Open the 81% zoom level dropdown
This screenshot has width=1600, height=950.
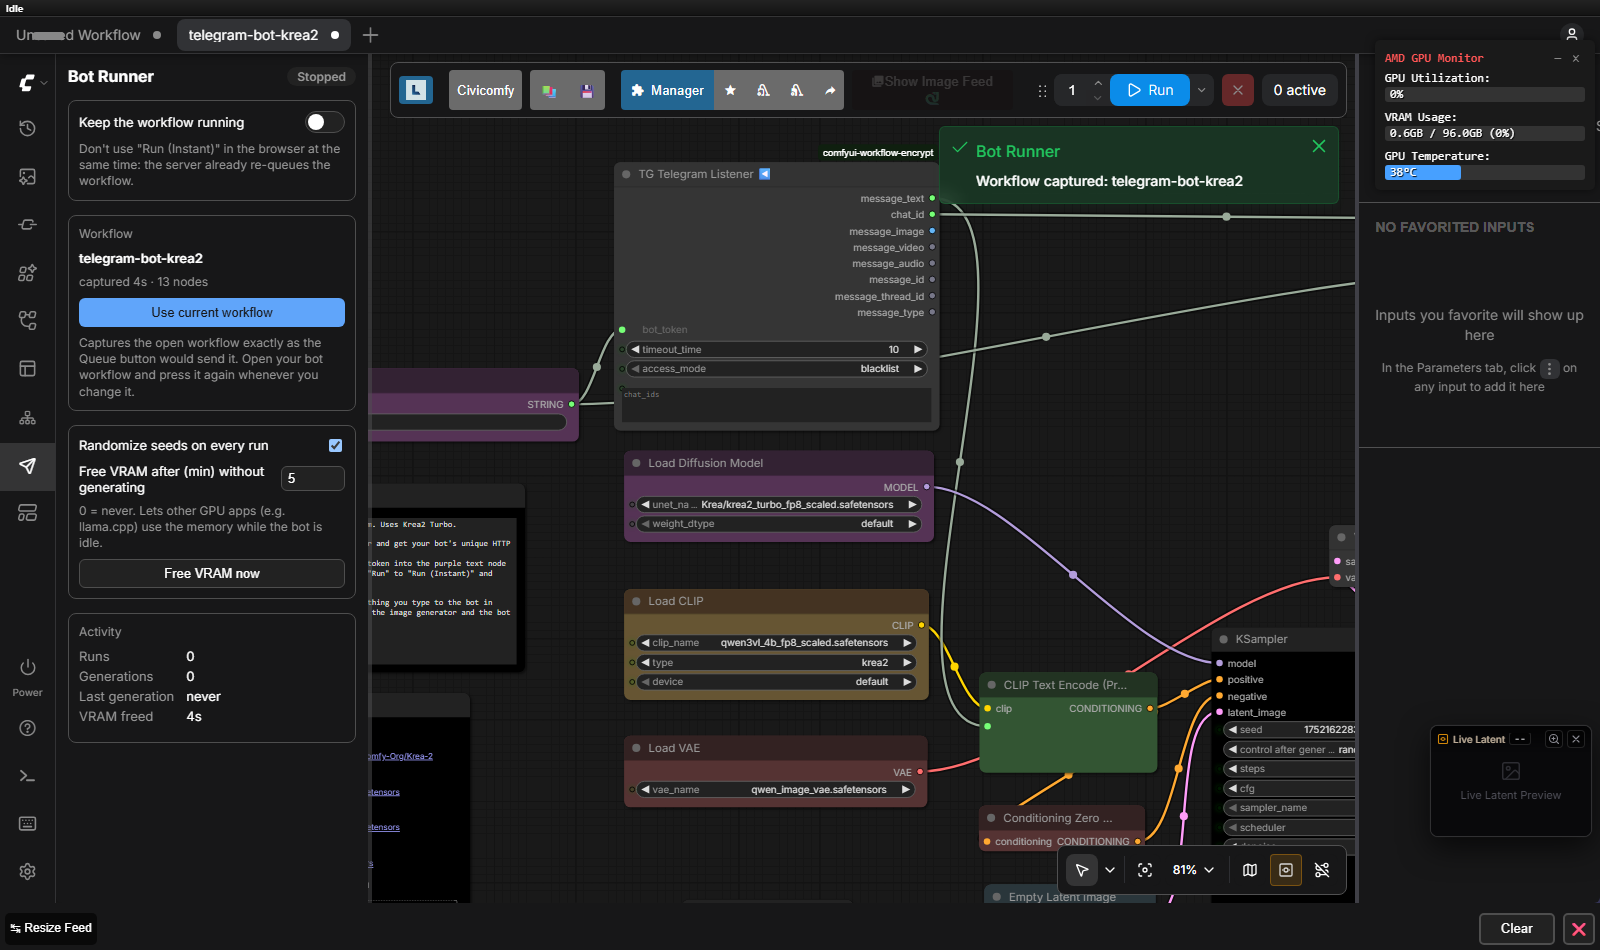click(x=1193, y=870)
